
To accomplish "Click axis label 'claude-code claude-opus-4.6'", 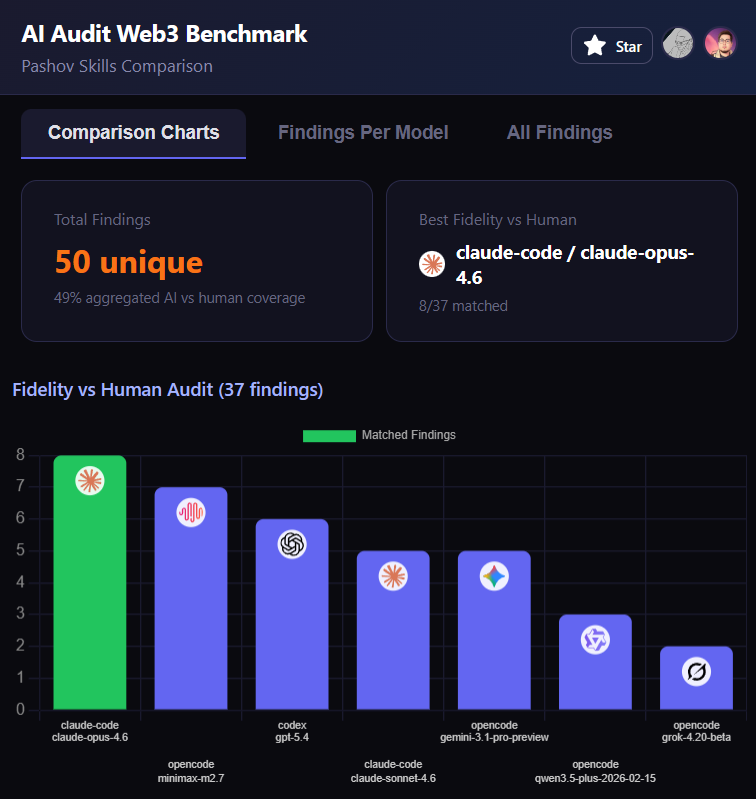I will (90, 731).
